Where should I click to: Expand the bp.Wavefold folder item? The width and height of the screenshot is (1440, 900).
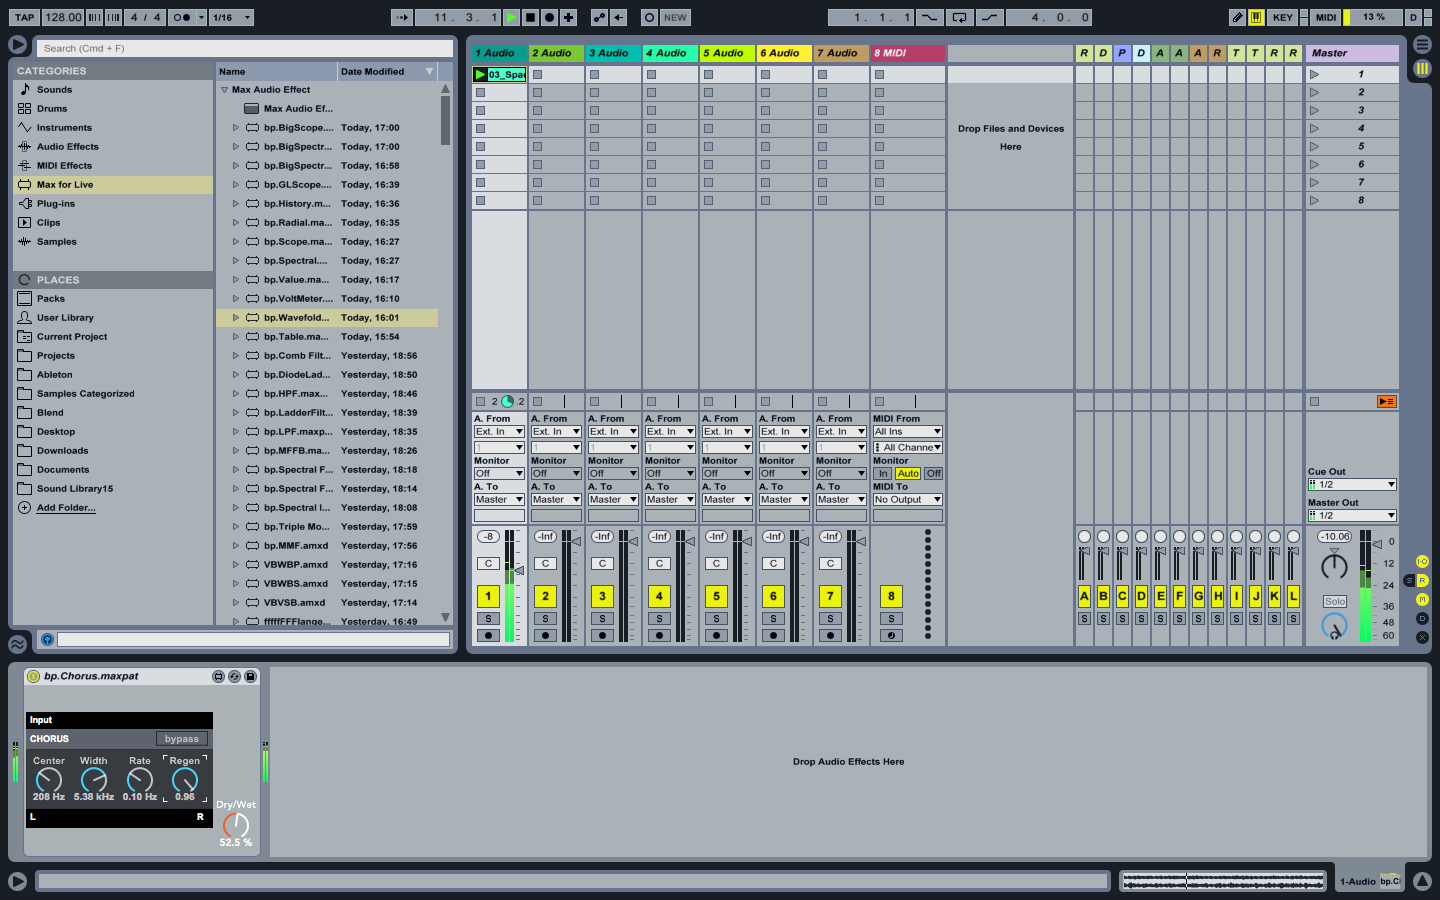point(236,318)
